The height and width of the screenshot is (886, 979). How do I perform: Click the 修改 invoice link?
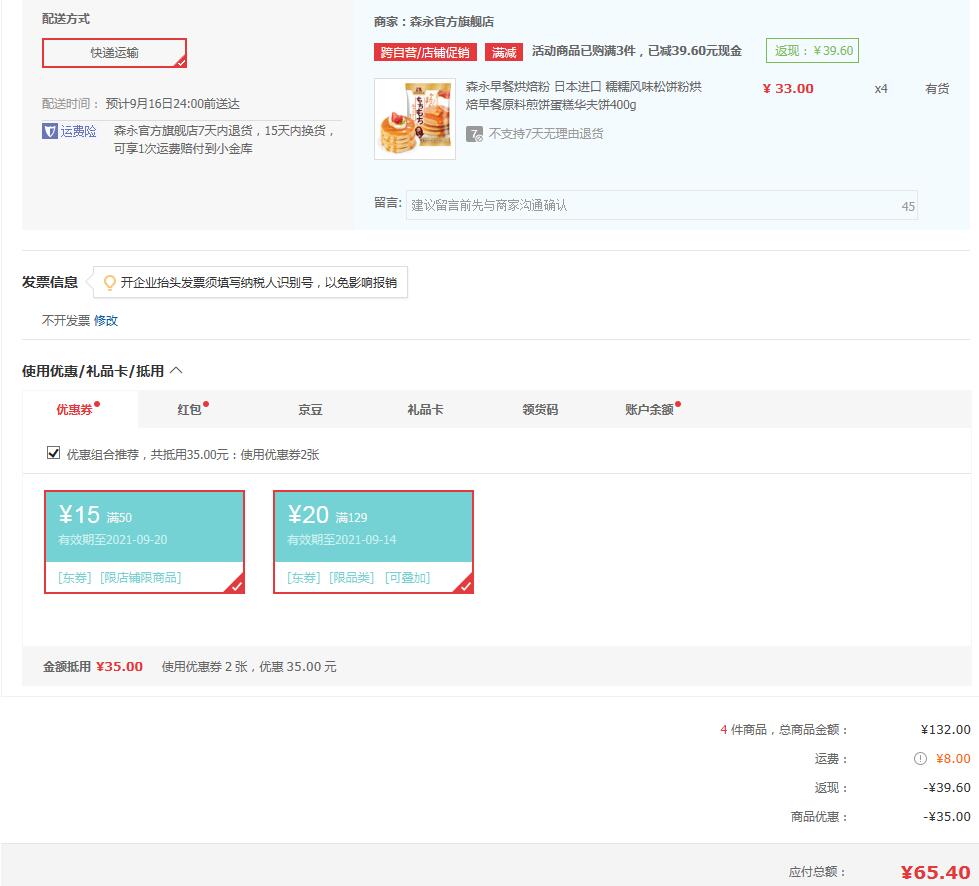[x=106, y=320]
